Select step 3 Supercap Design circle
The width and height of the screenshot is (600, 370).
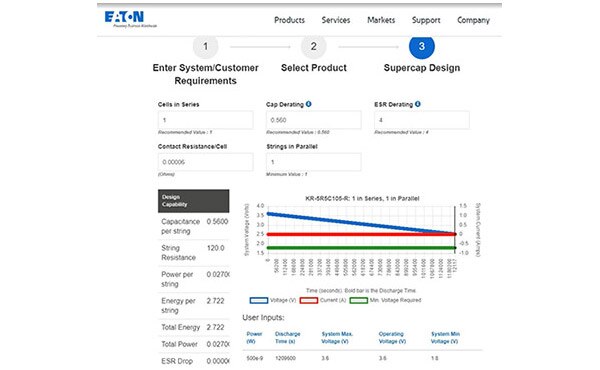click(422, 46)
